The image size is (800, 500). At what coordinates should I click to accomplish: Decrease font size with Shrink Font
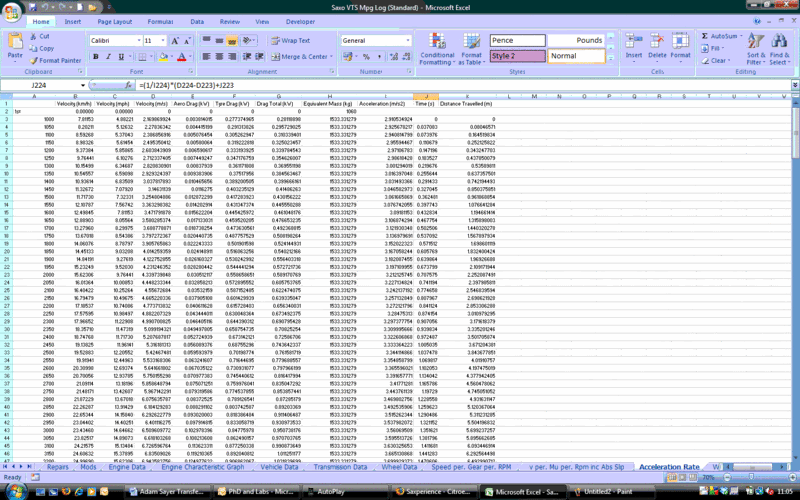(187, 41)
